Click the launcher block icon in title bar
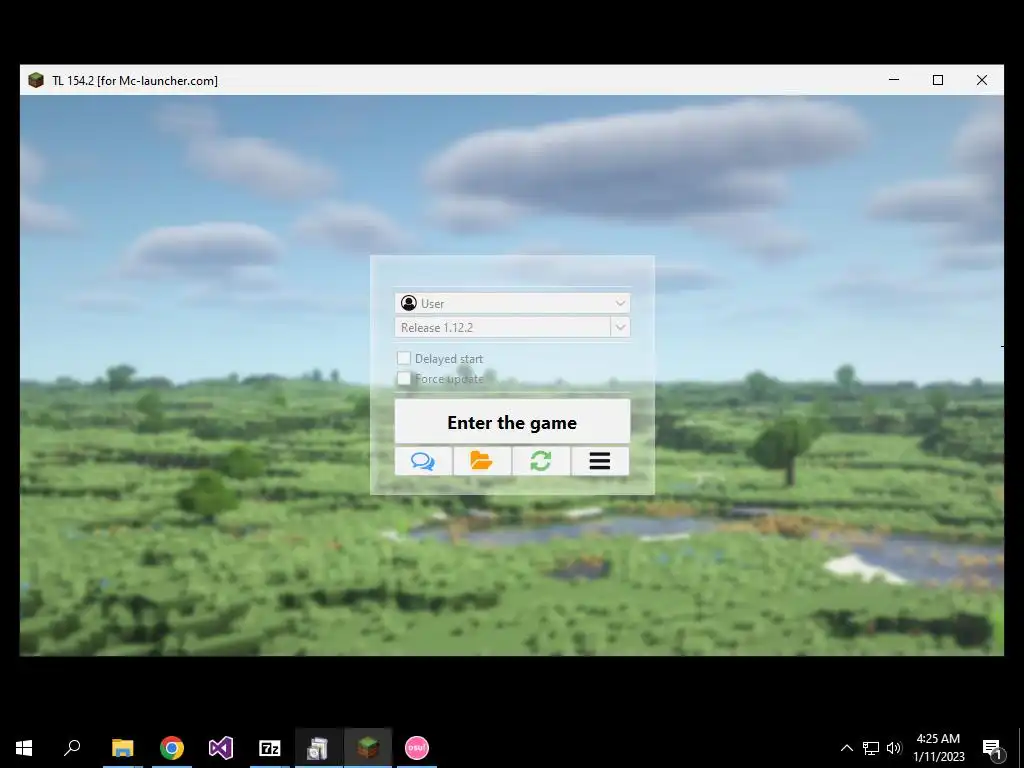 pos(36,80)
